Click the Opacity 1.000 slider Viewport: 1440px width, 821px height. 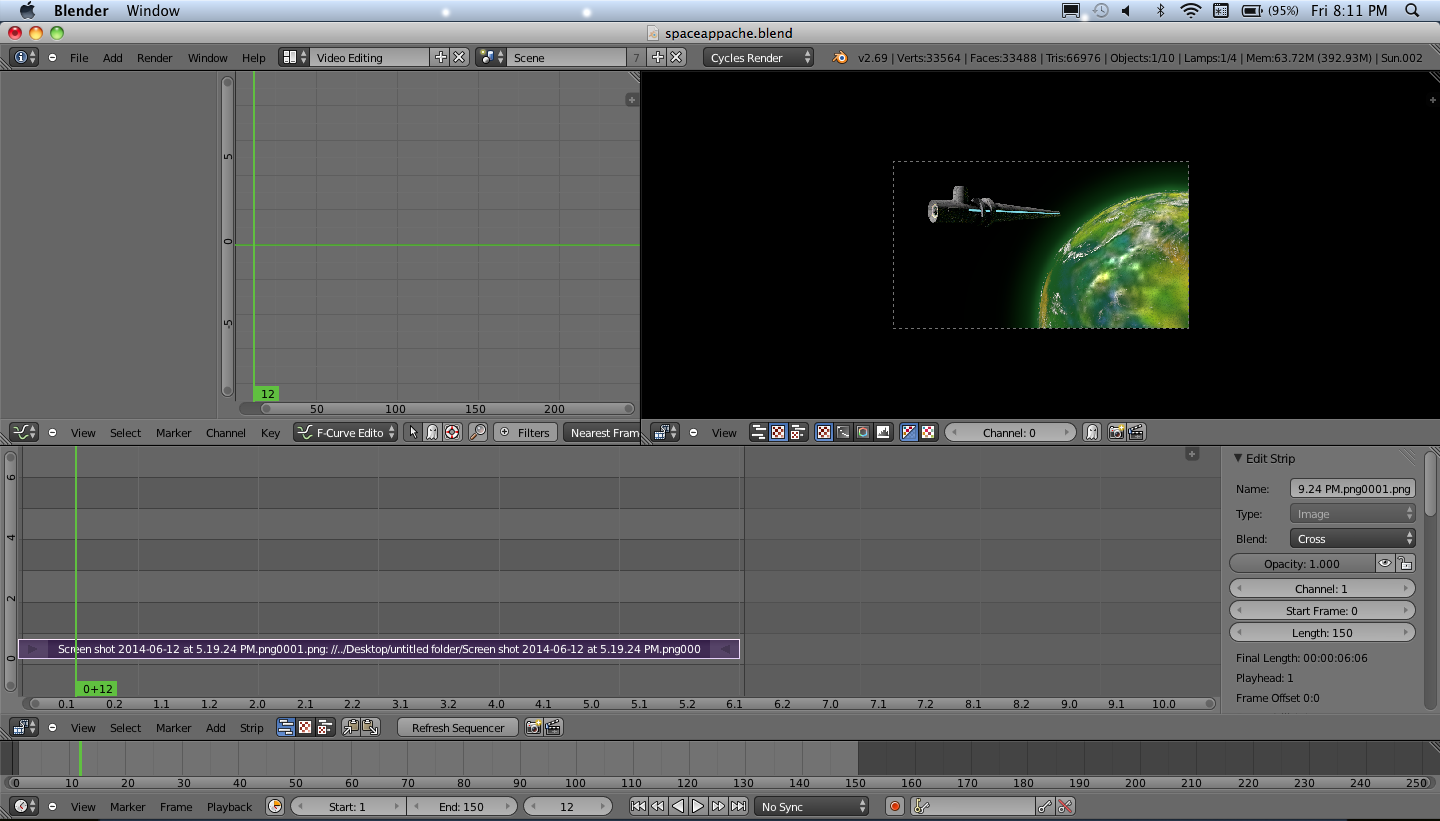click(1302, 564)
